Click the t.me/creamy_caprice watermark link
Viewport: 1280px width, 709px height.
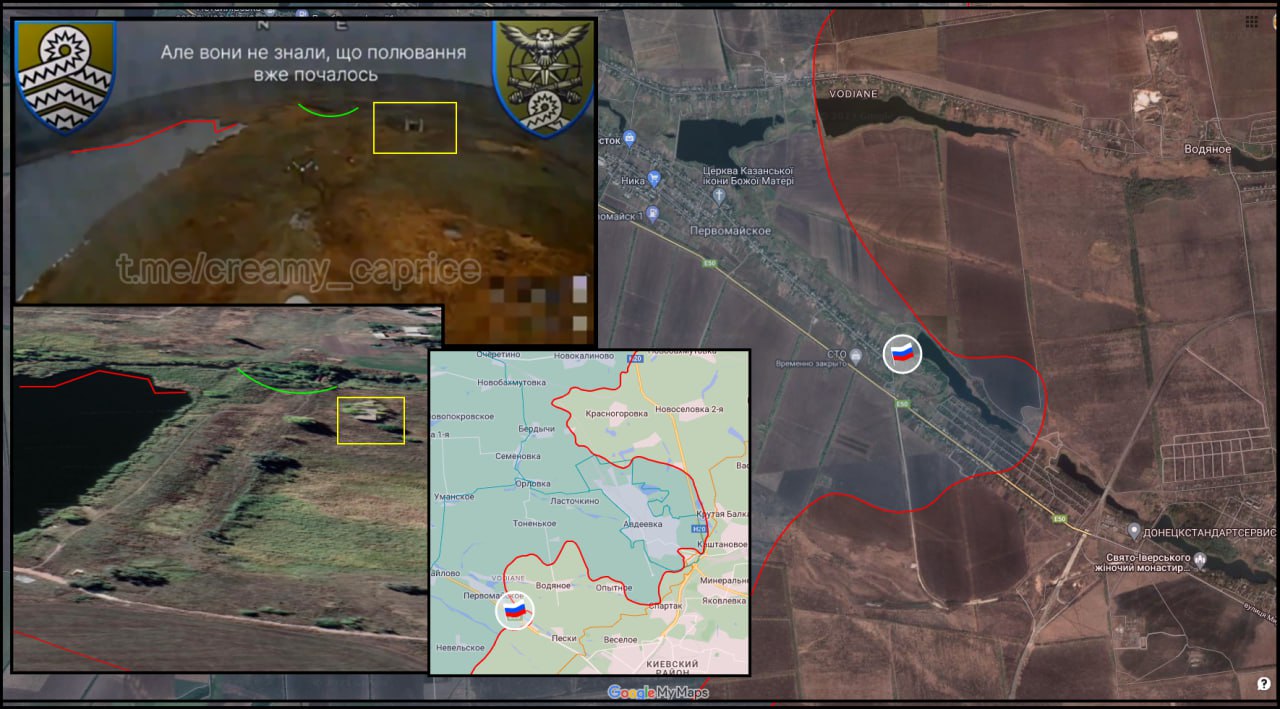[x=298, y=269]
